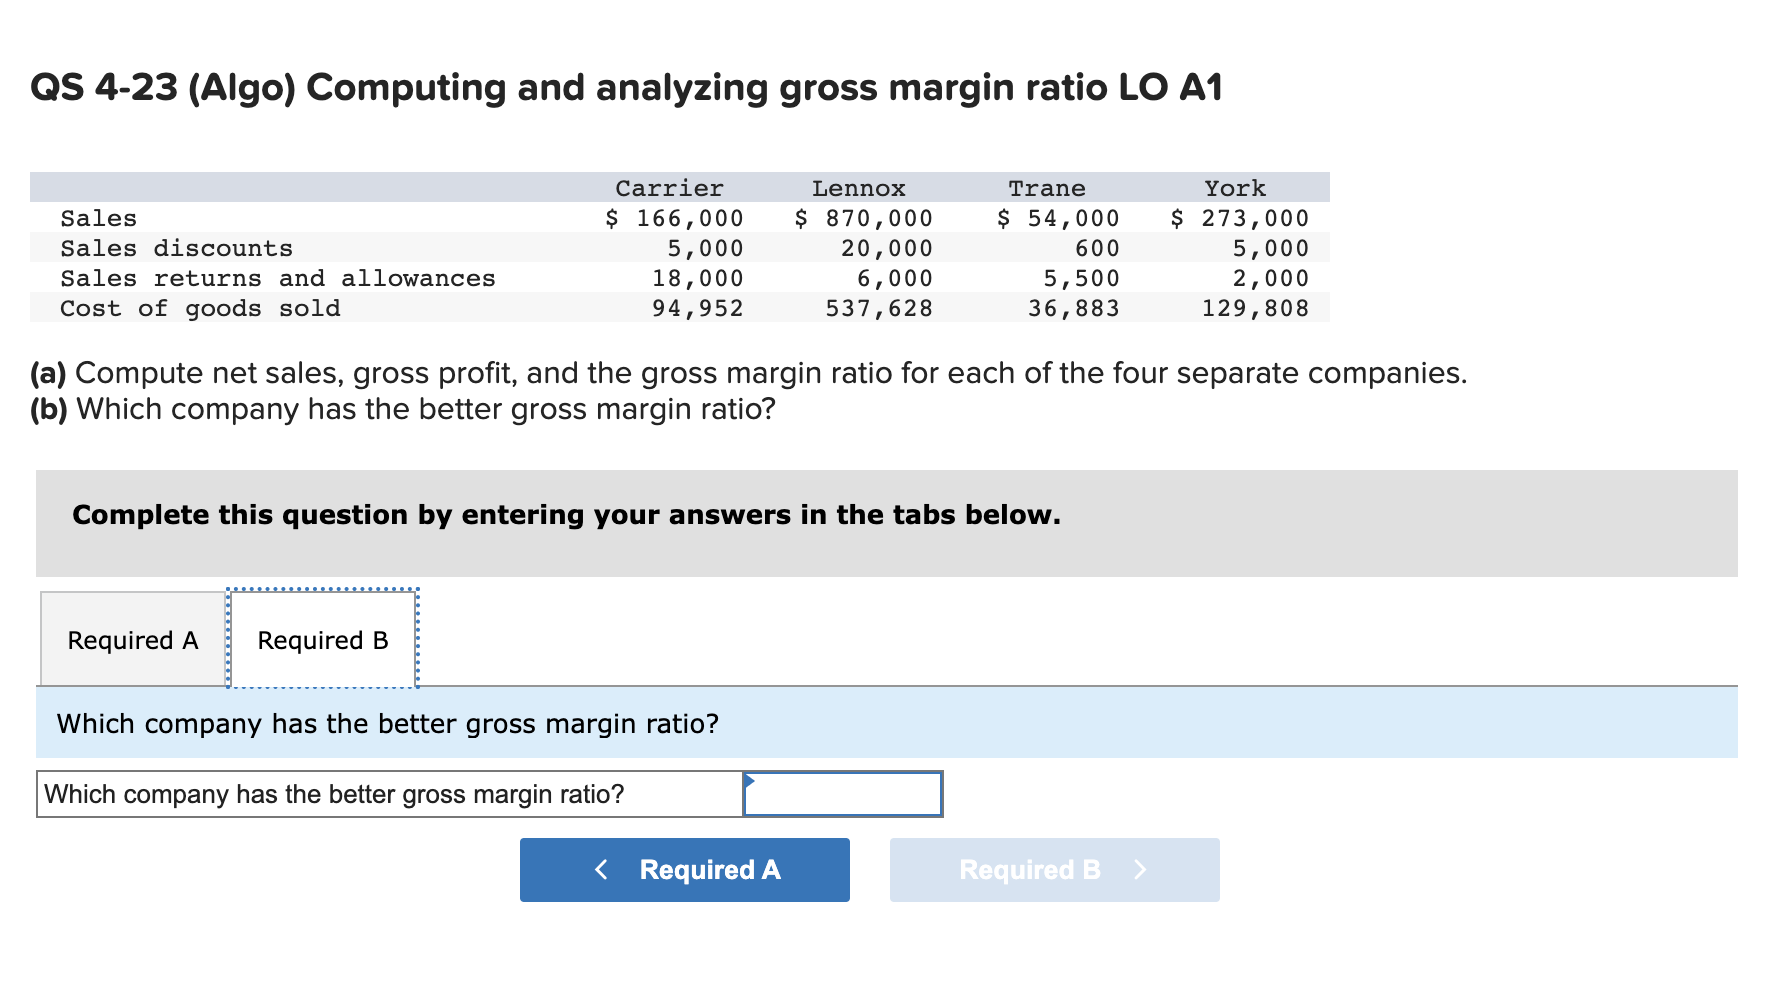Select the question title QS 4-23
This screenshot has height=1006, width=1790.
click(x=627, y=87)
